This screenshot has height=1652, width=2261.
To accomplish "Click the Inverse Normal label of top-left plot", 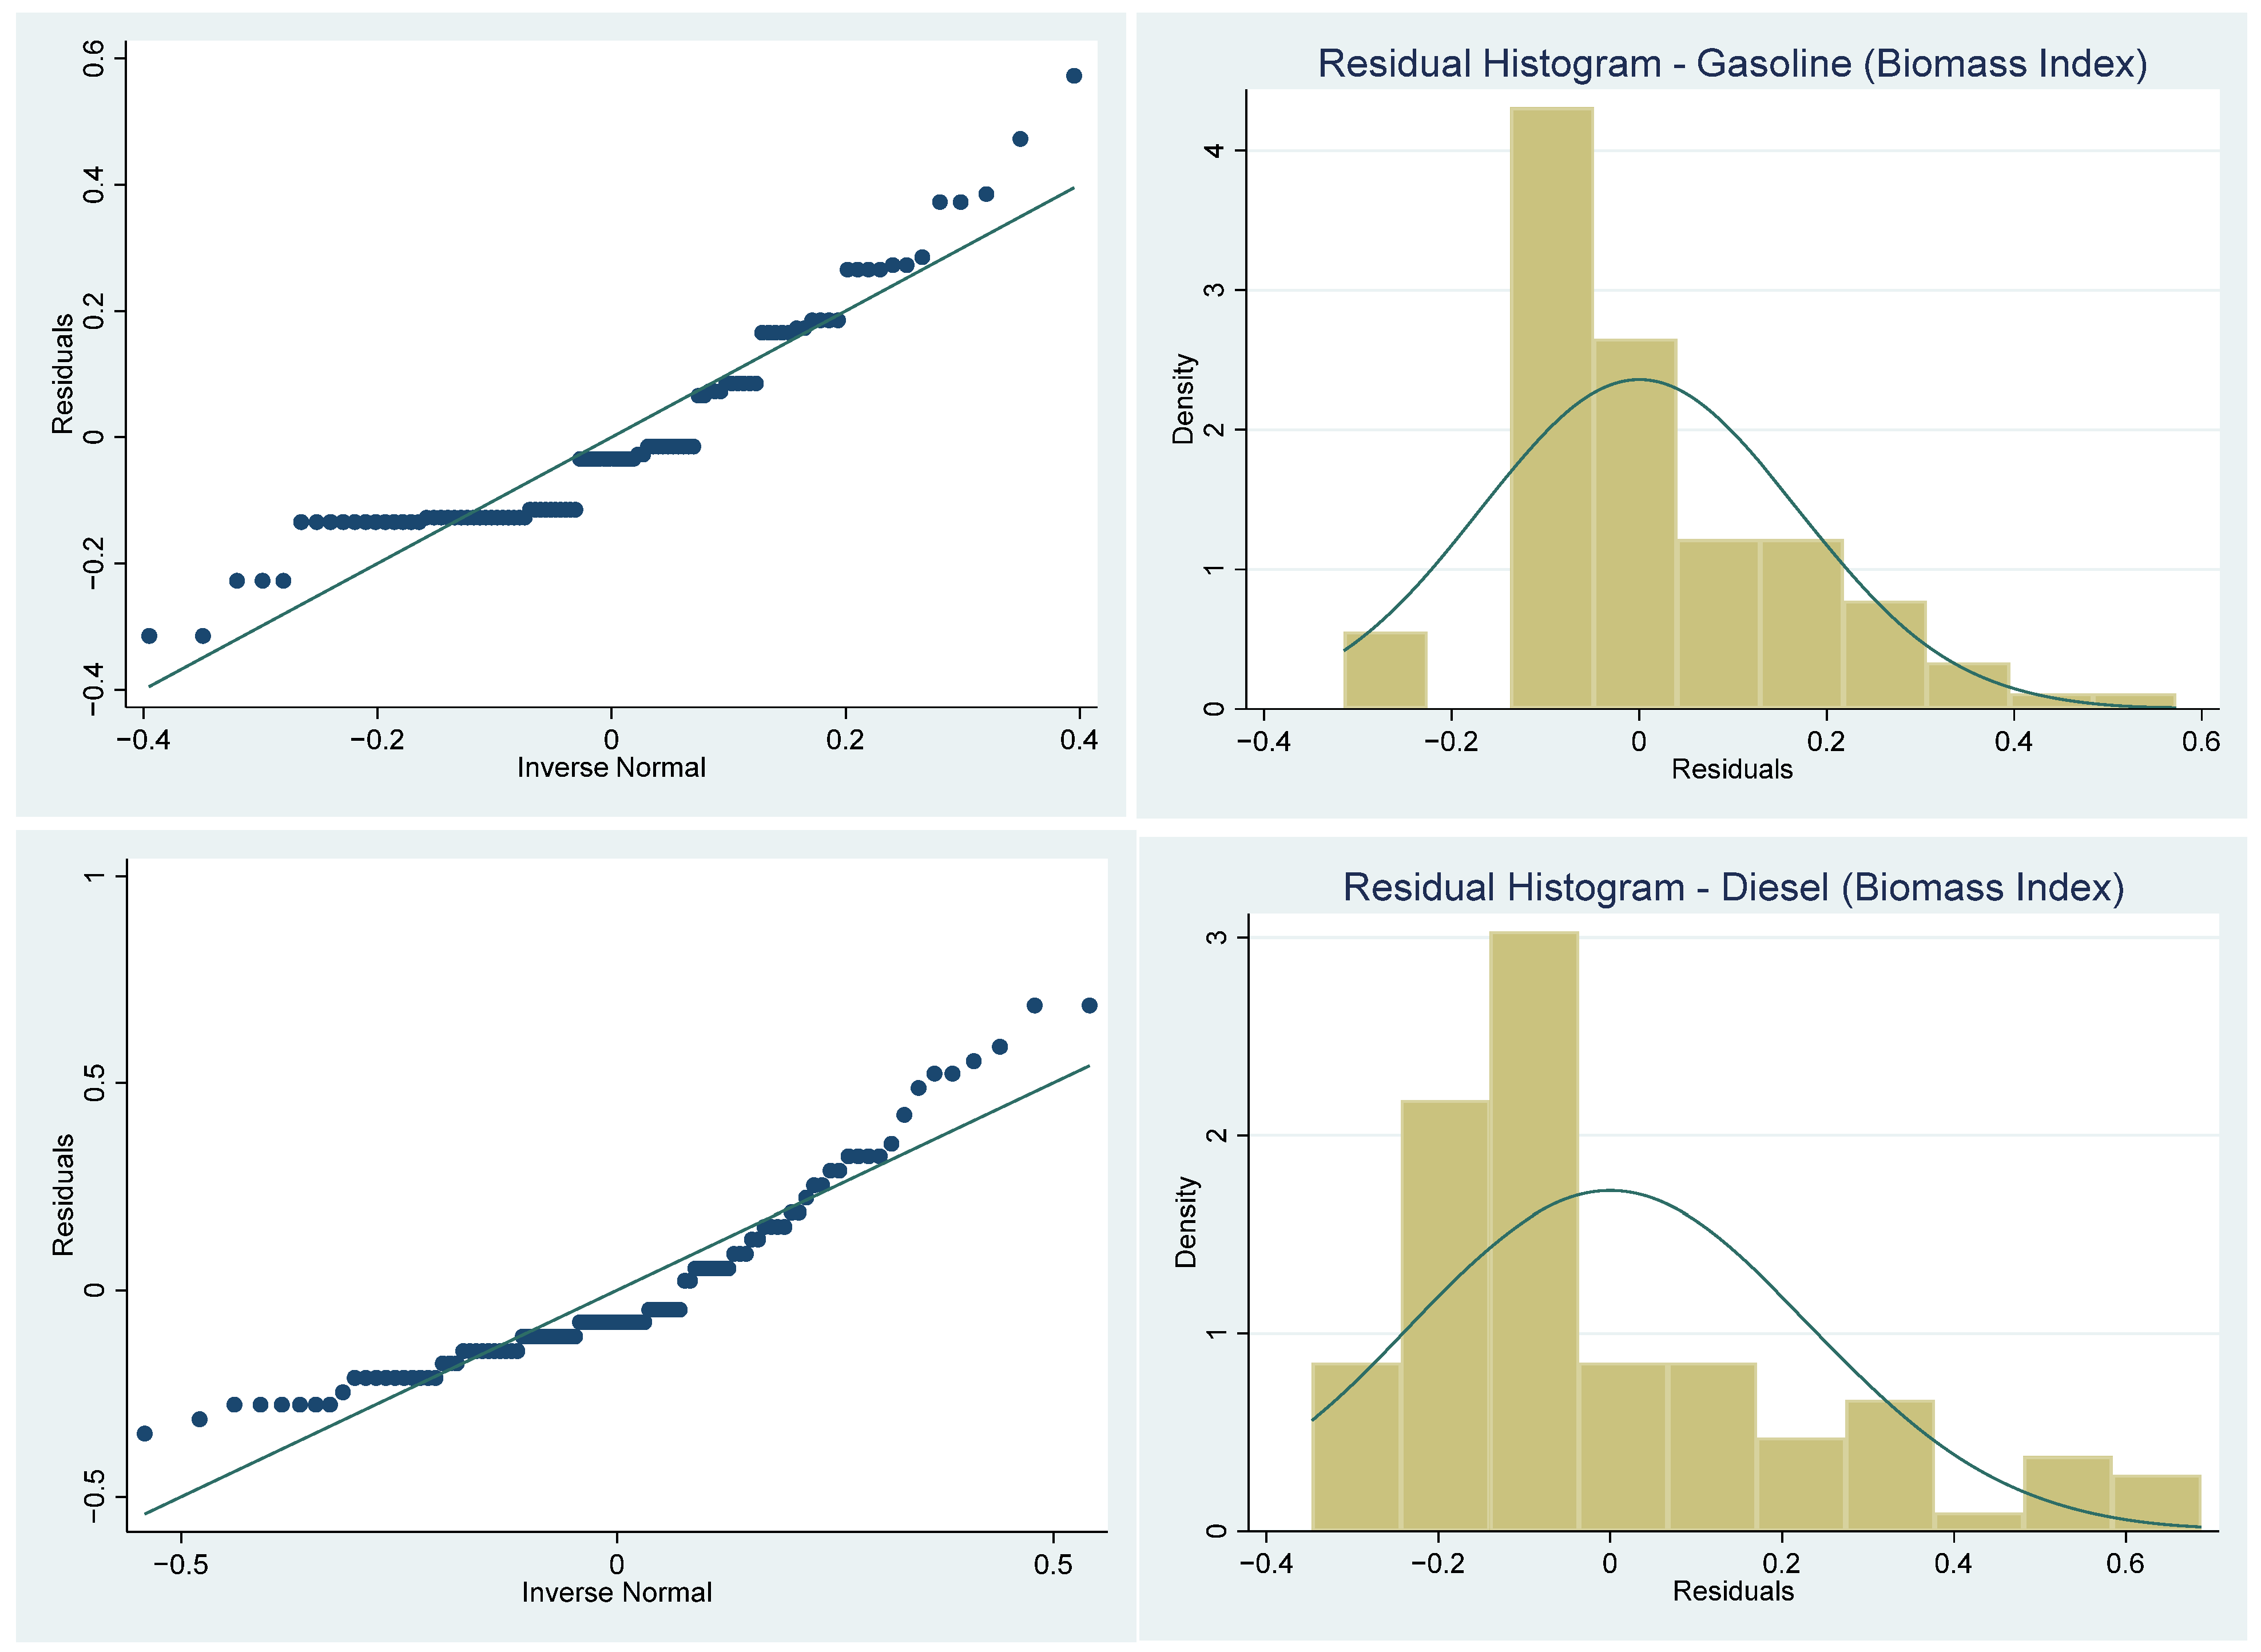I will (611, 768).
